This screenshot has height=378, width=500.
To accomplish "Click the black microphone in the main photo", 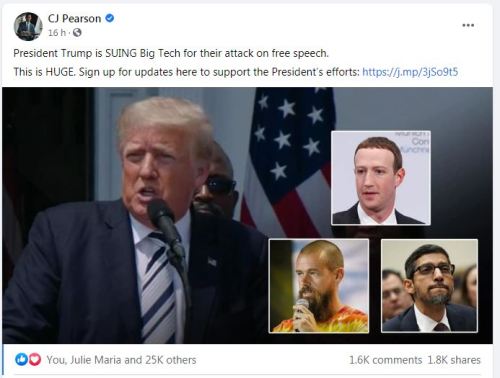I will [x=166, y=227].
